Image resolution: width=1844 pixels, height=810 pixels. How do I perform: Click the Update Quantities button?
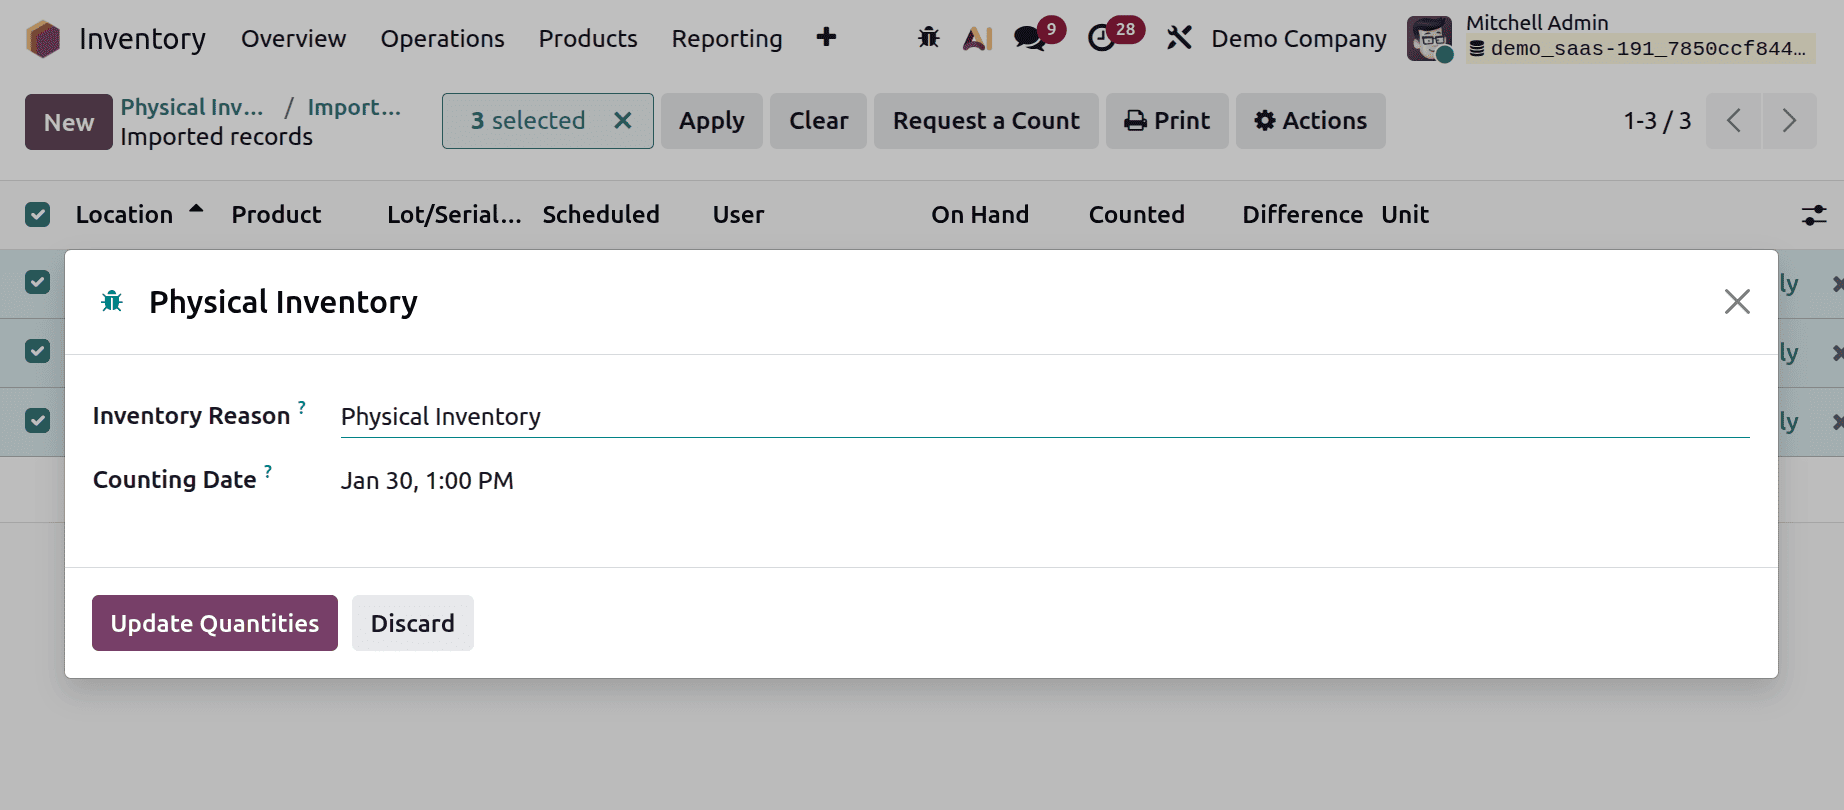point(214,622)
